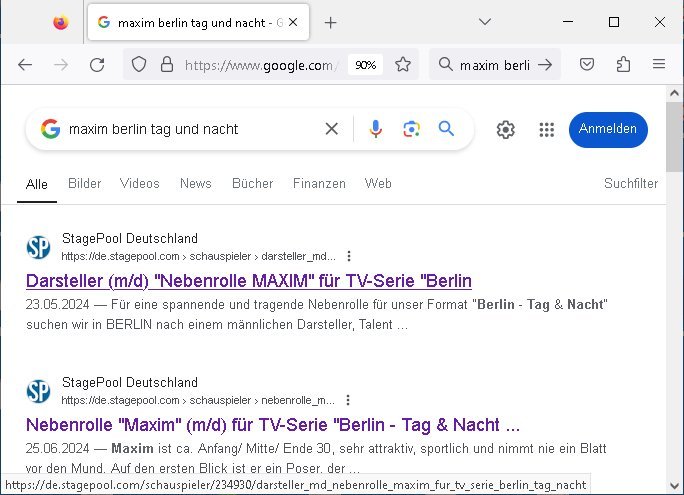Close the maxim berlin tag und nacht tab
The height and width of the screenshot is (495, 684).
click(294, 22)
